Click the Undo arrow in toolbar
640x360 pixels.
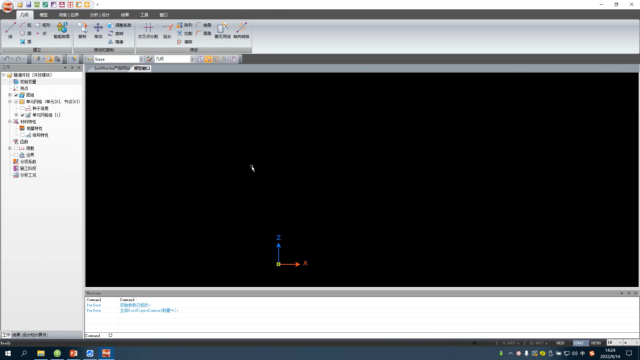coord(7,59)
